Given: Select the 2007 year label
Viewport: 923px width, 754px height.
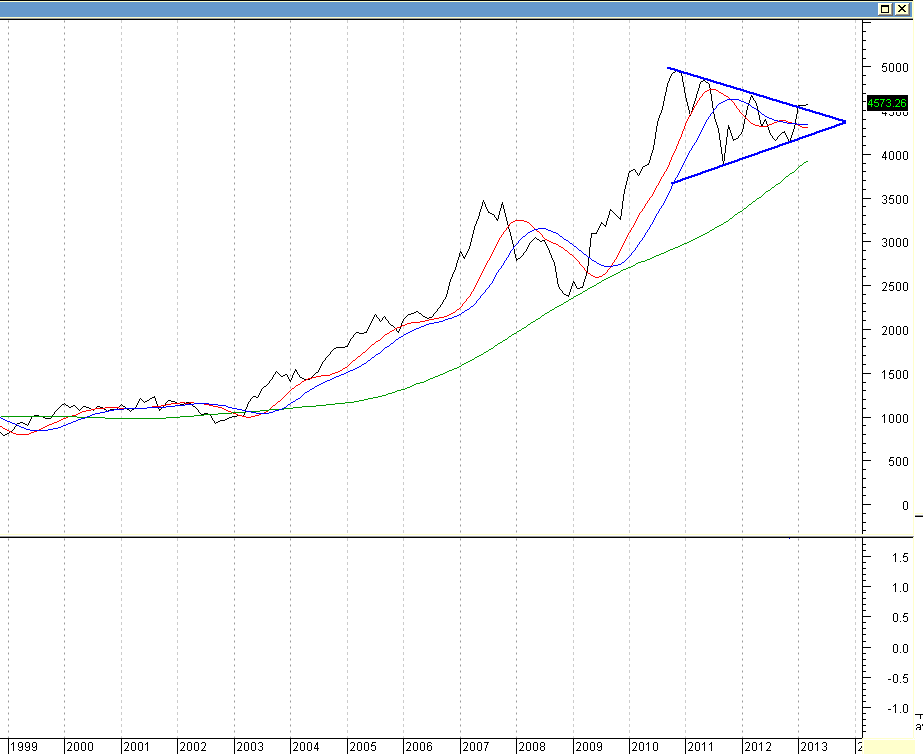Looking at the screenshot, I should [475, 746].
